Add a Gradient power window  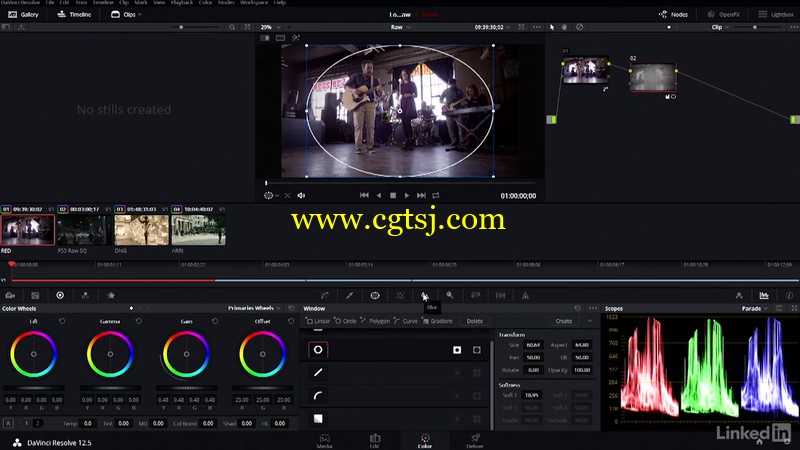tap(437, 321)
